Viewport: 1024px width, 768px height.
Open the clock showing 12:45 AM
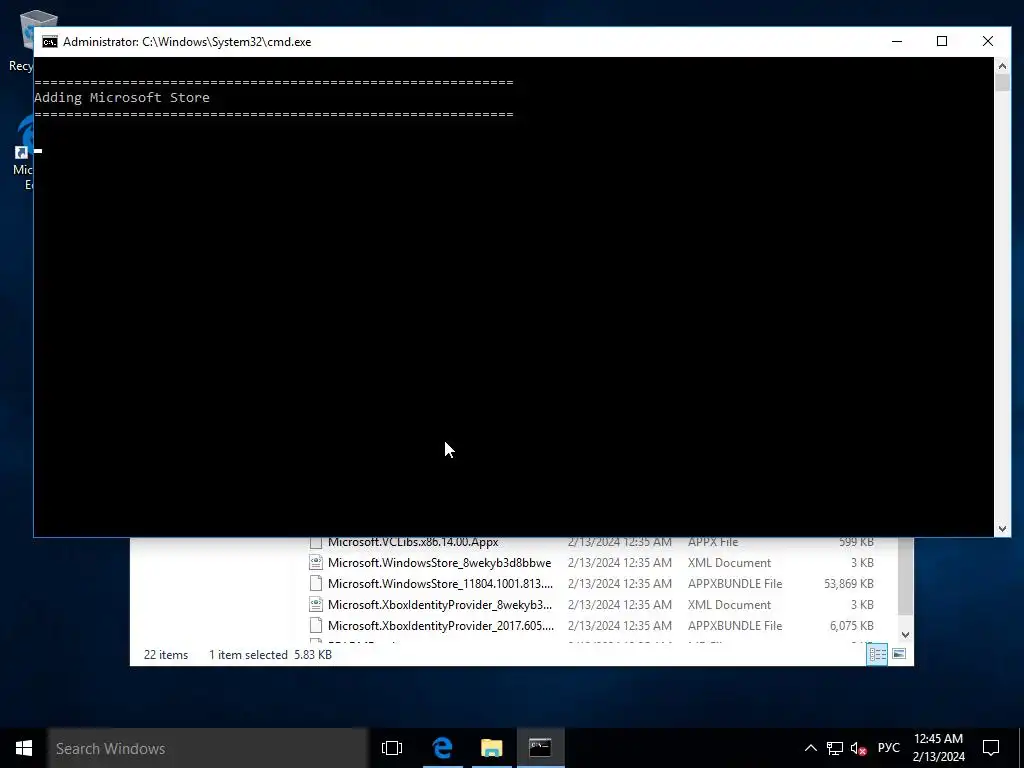938,748
